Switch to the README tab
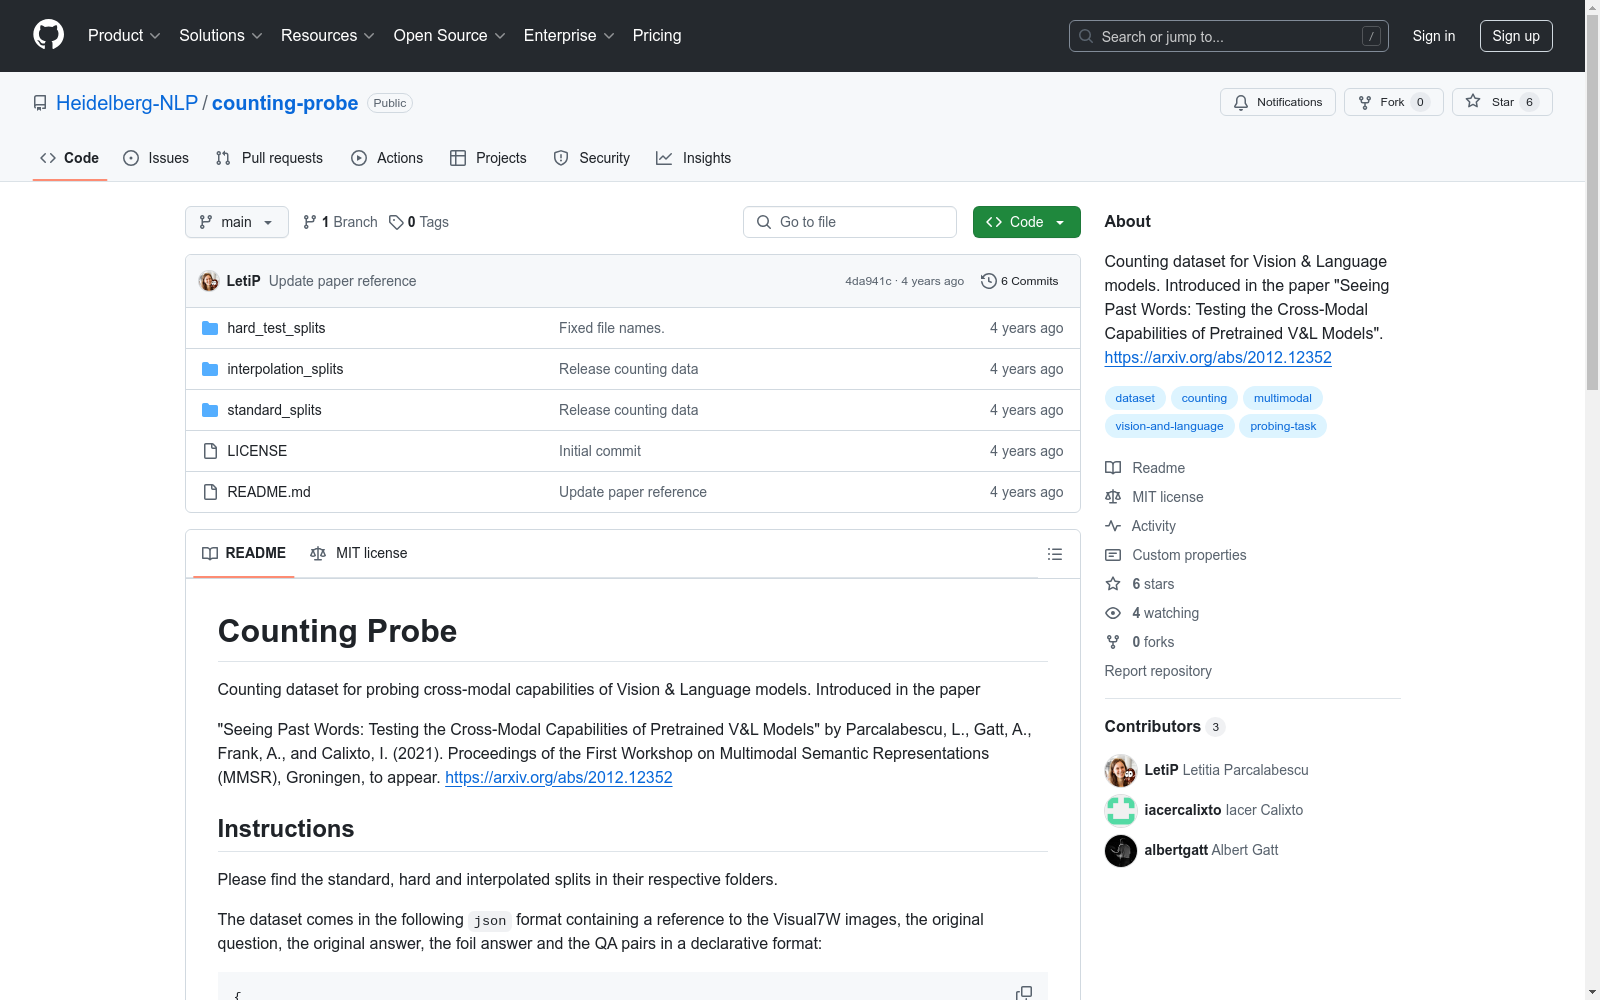 pos(244,553)
